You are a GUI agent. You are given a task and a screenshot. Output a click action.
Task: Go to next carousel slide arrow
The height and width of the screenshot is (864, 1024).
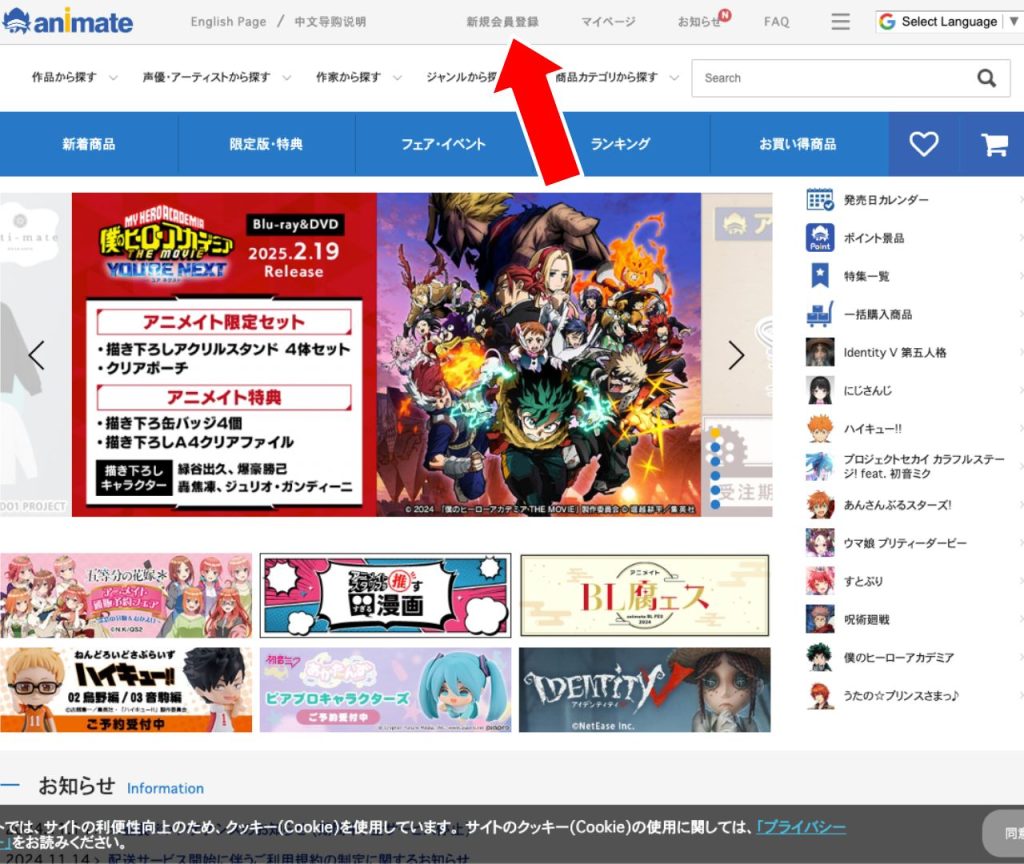[737, 355]
